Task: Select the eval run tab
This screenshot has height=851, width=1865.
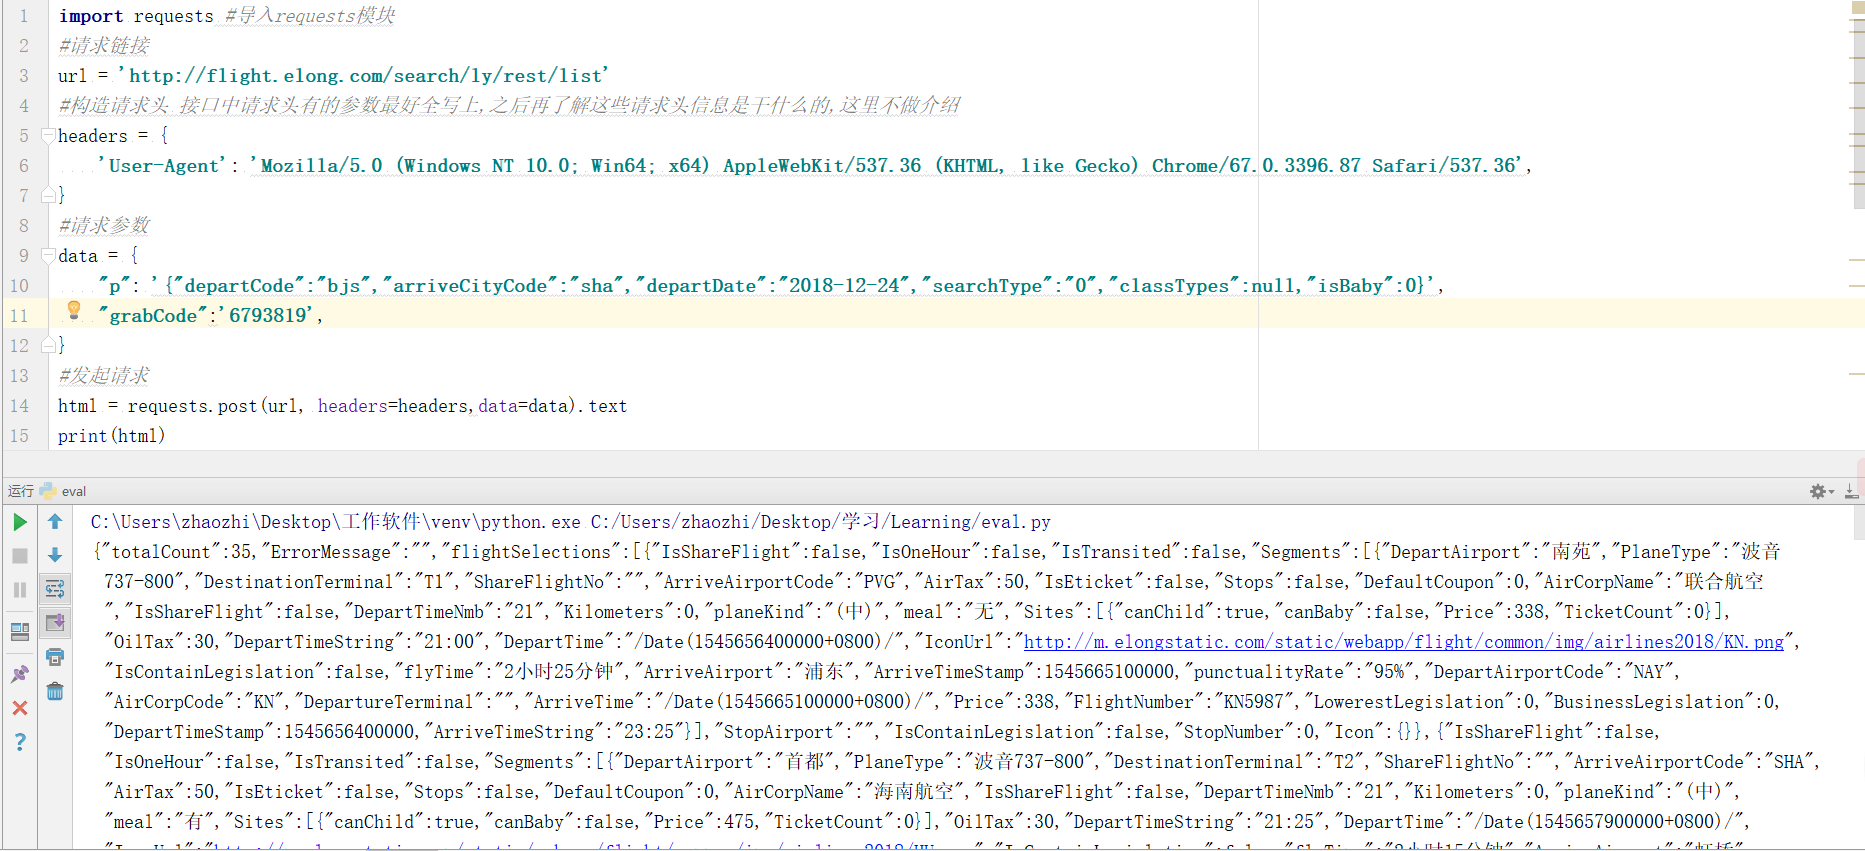Action: [63, 491]
